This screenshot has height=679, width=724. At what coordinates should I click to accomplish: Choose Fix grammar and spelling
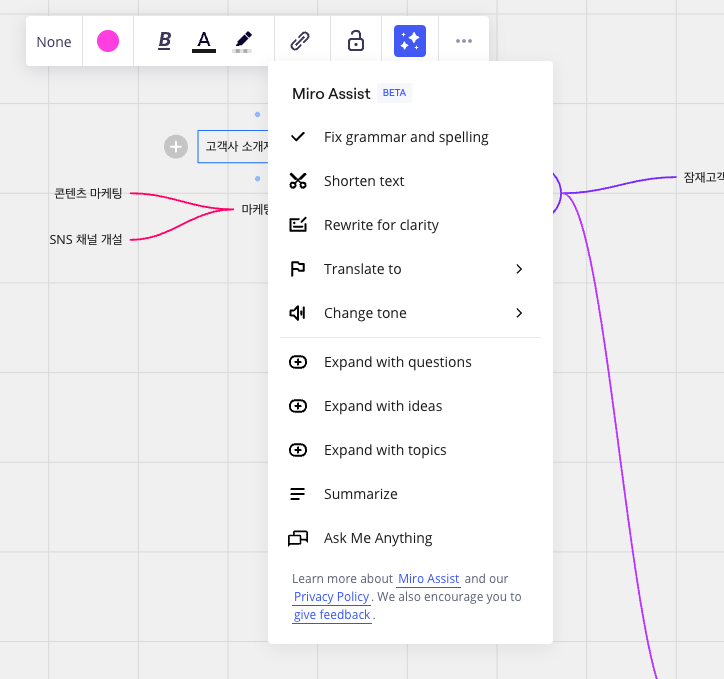(x=406, y=137)
